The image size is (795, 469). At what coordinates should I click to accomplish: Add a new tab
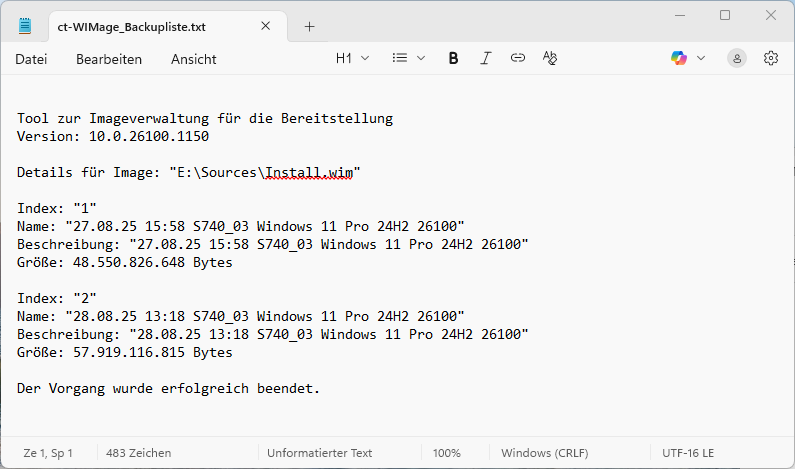point(309,27)
